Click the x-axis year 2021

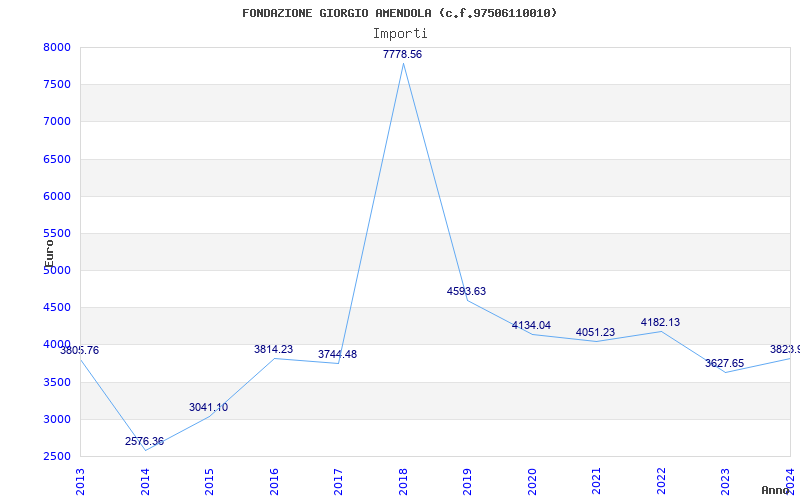point(596,482)
